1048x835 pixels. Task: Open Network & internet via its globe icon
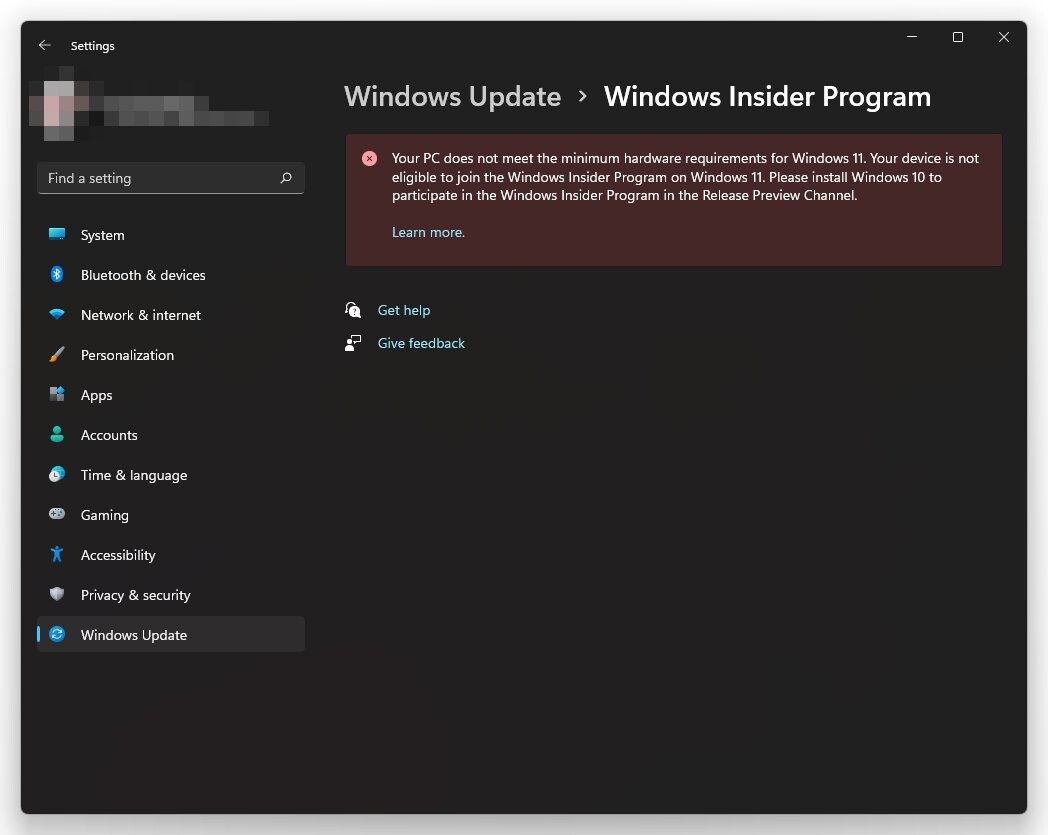click(57, 315)
